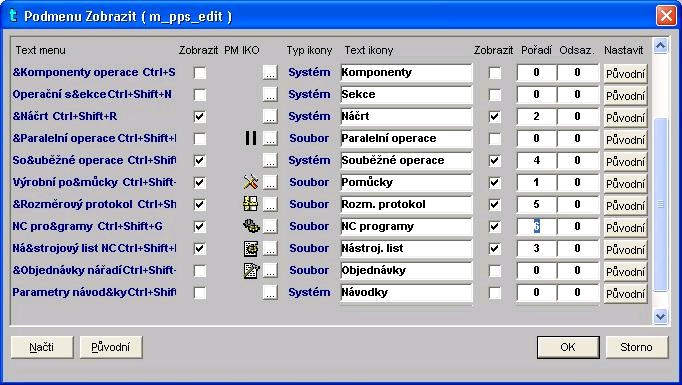Open icon browse button for Komponenty row

click(x=270, y=73)
